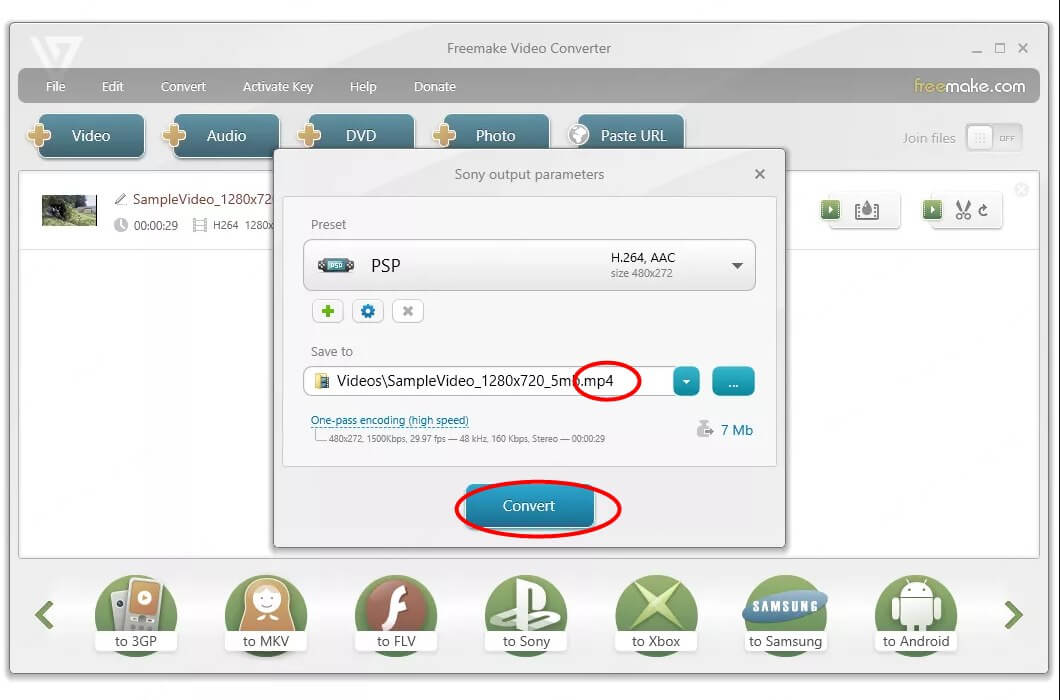Click the H.264, AAC preset codec text
Screen dimensions: 1060x700
click(643, 258)
